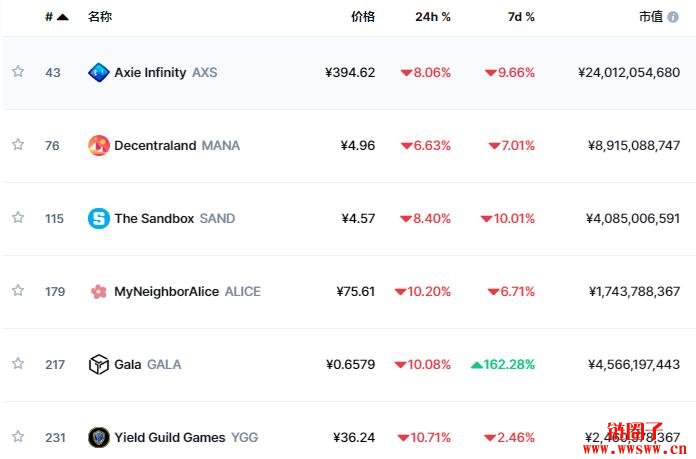The width and height of the screenshot is (696, 459).
Task: Toggle the watchlist star for Decentraland
Action: (x=18, y=145)
